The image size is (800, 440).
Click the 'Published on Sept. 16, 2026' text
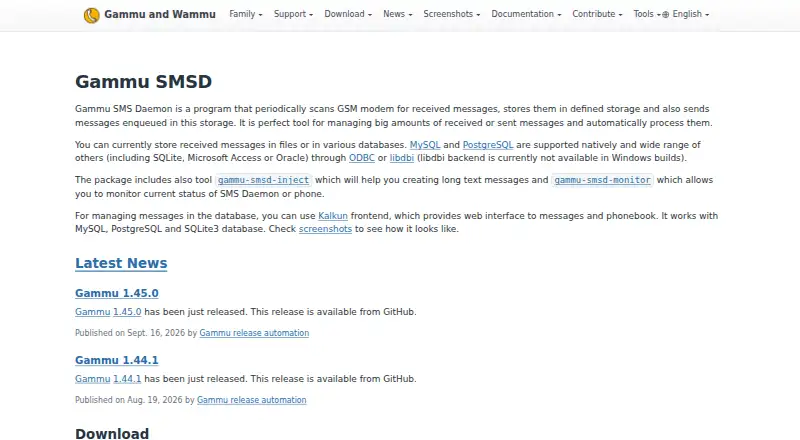130,333
